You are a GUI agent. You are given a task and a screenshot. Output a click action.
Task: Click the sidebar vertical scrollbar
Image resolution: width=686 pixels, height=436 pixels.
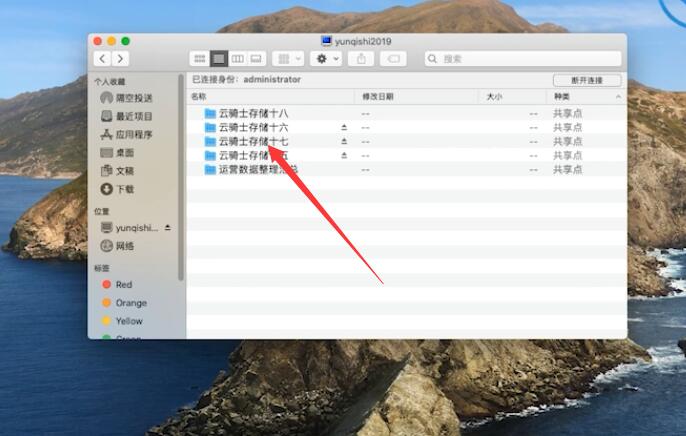coord(181,177)
